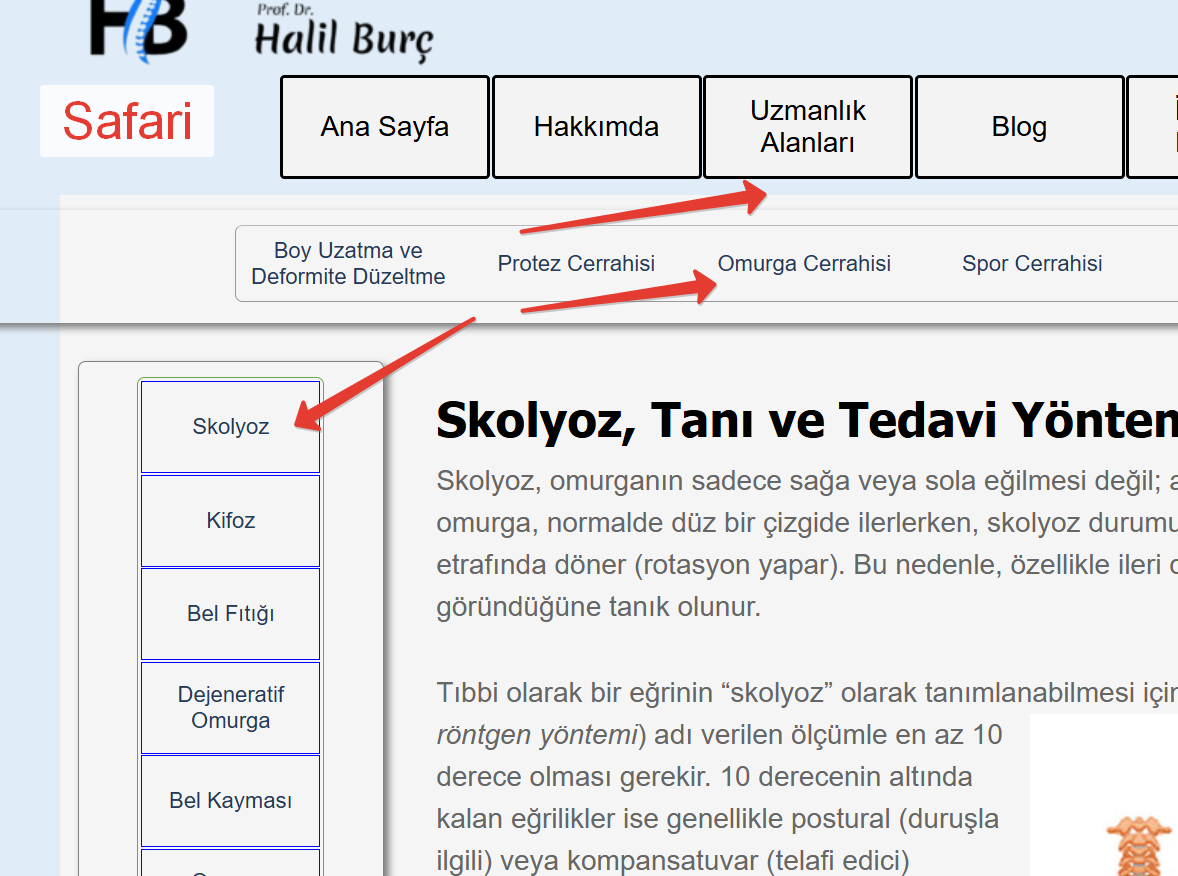Image resolution: width=1178 pixels, height=876 pixels.
Task: Expand the Uzmanlık Alanları menu
Action: [x=807, y=127]
